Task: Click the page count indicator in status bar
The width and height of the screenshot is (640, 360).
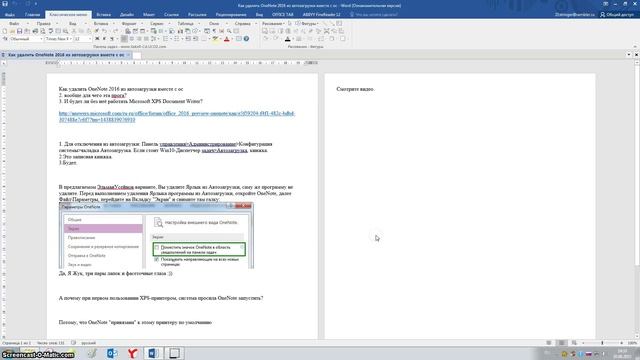Action: click(16, 343)
